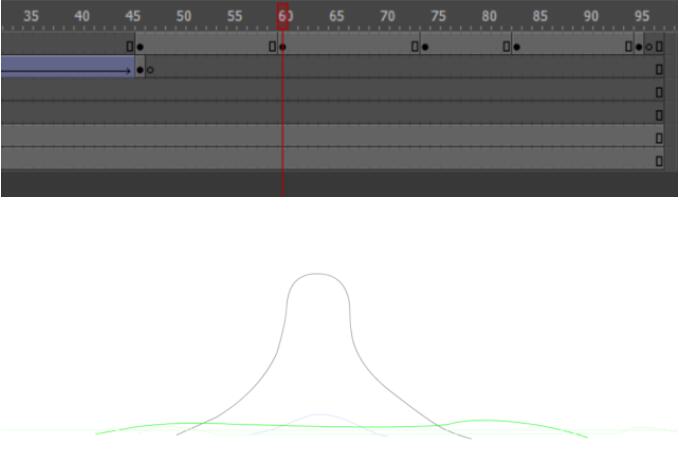Viewport: 679px width, 465px height.
Task: Select the top layer keyframe at frame 46
Action: [140, 47]
